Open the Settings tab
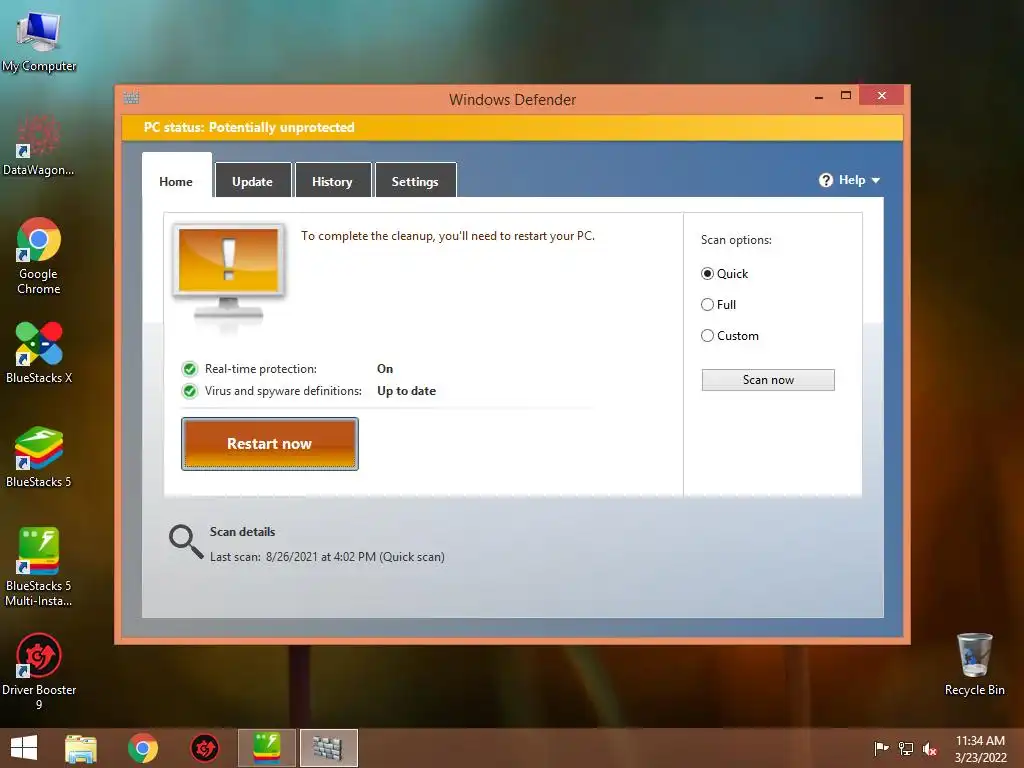1024x768 pixels. [415, 181]
